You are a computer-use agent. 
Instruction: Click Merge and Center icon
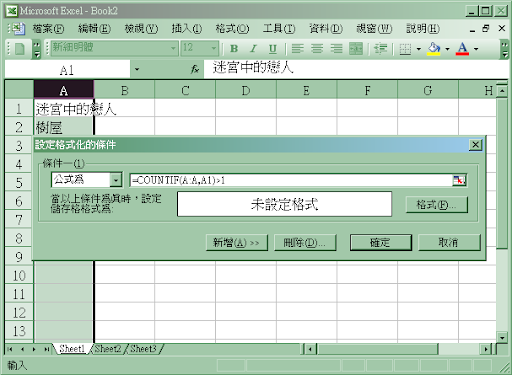pyautogui.click(x=356, y=49)
